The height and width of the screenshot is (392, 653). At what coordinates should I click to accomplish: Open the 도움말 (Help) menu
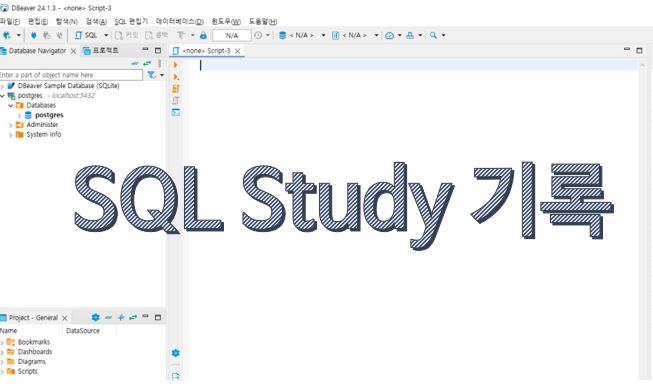(263, 22)
